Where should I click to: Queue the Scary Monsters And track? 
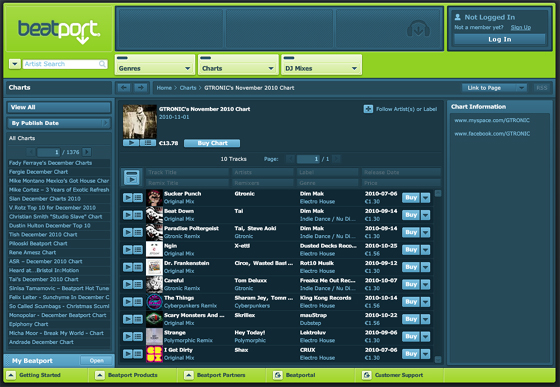click(x=138, y=319)
